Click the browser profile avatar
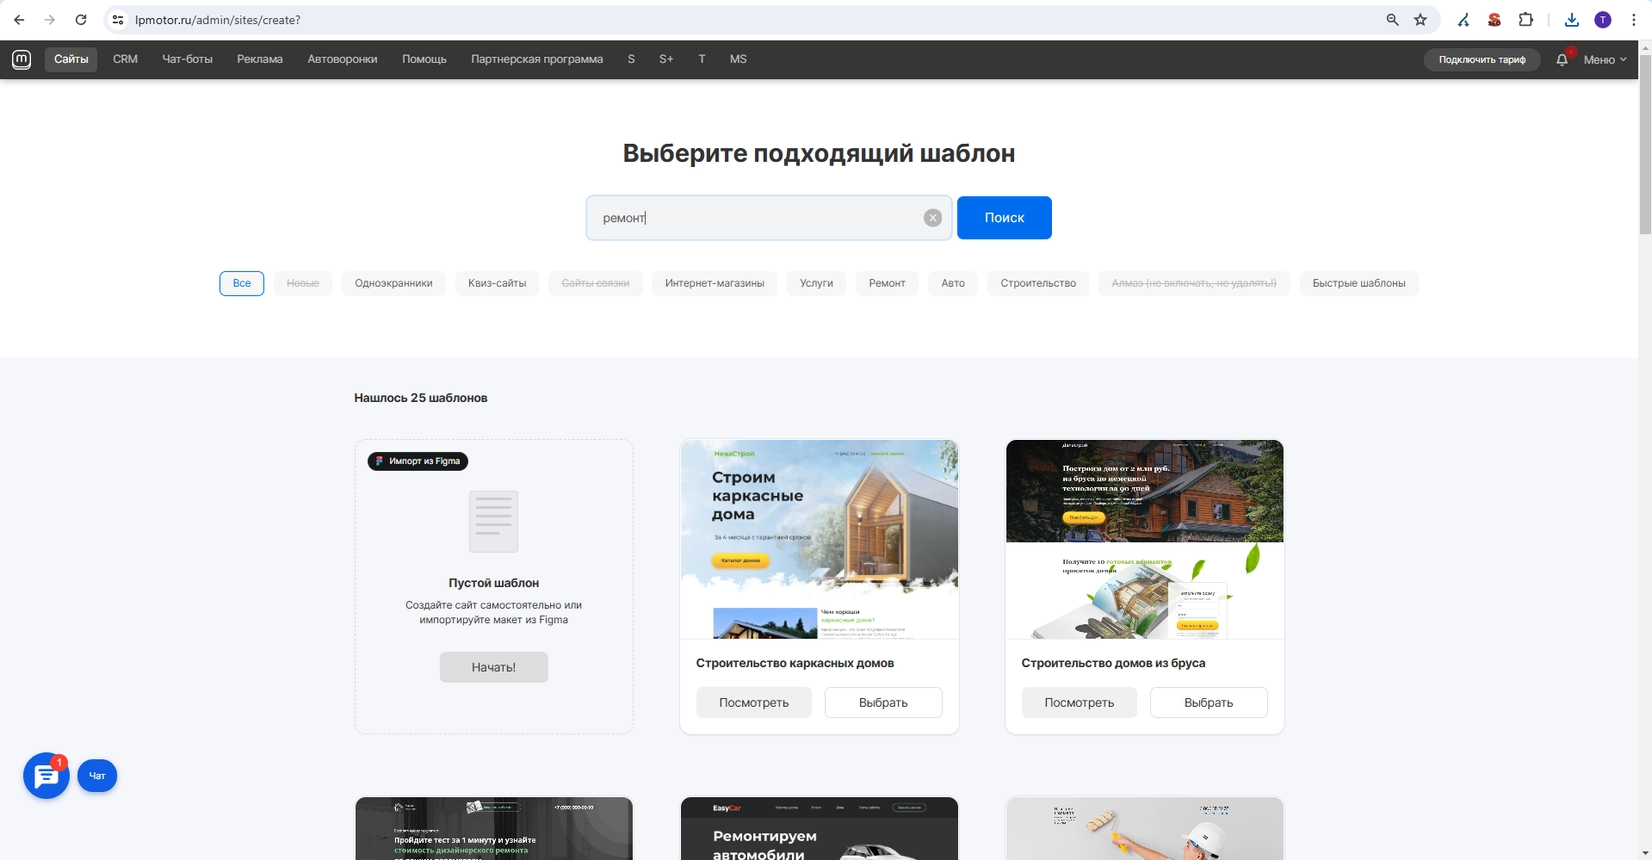The image size is (1652, 860). pyautogui.click(x=1602, y=20)
